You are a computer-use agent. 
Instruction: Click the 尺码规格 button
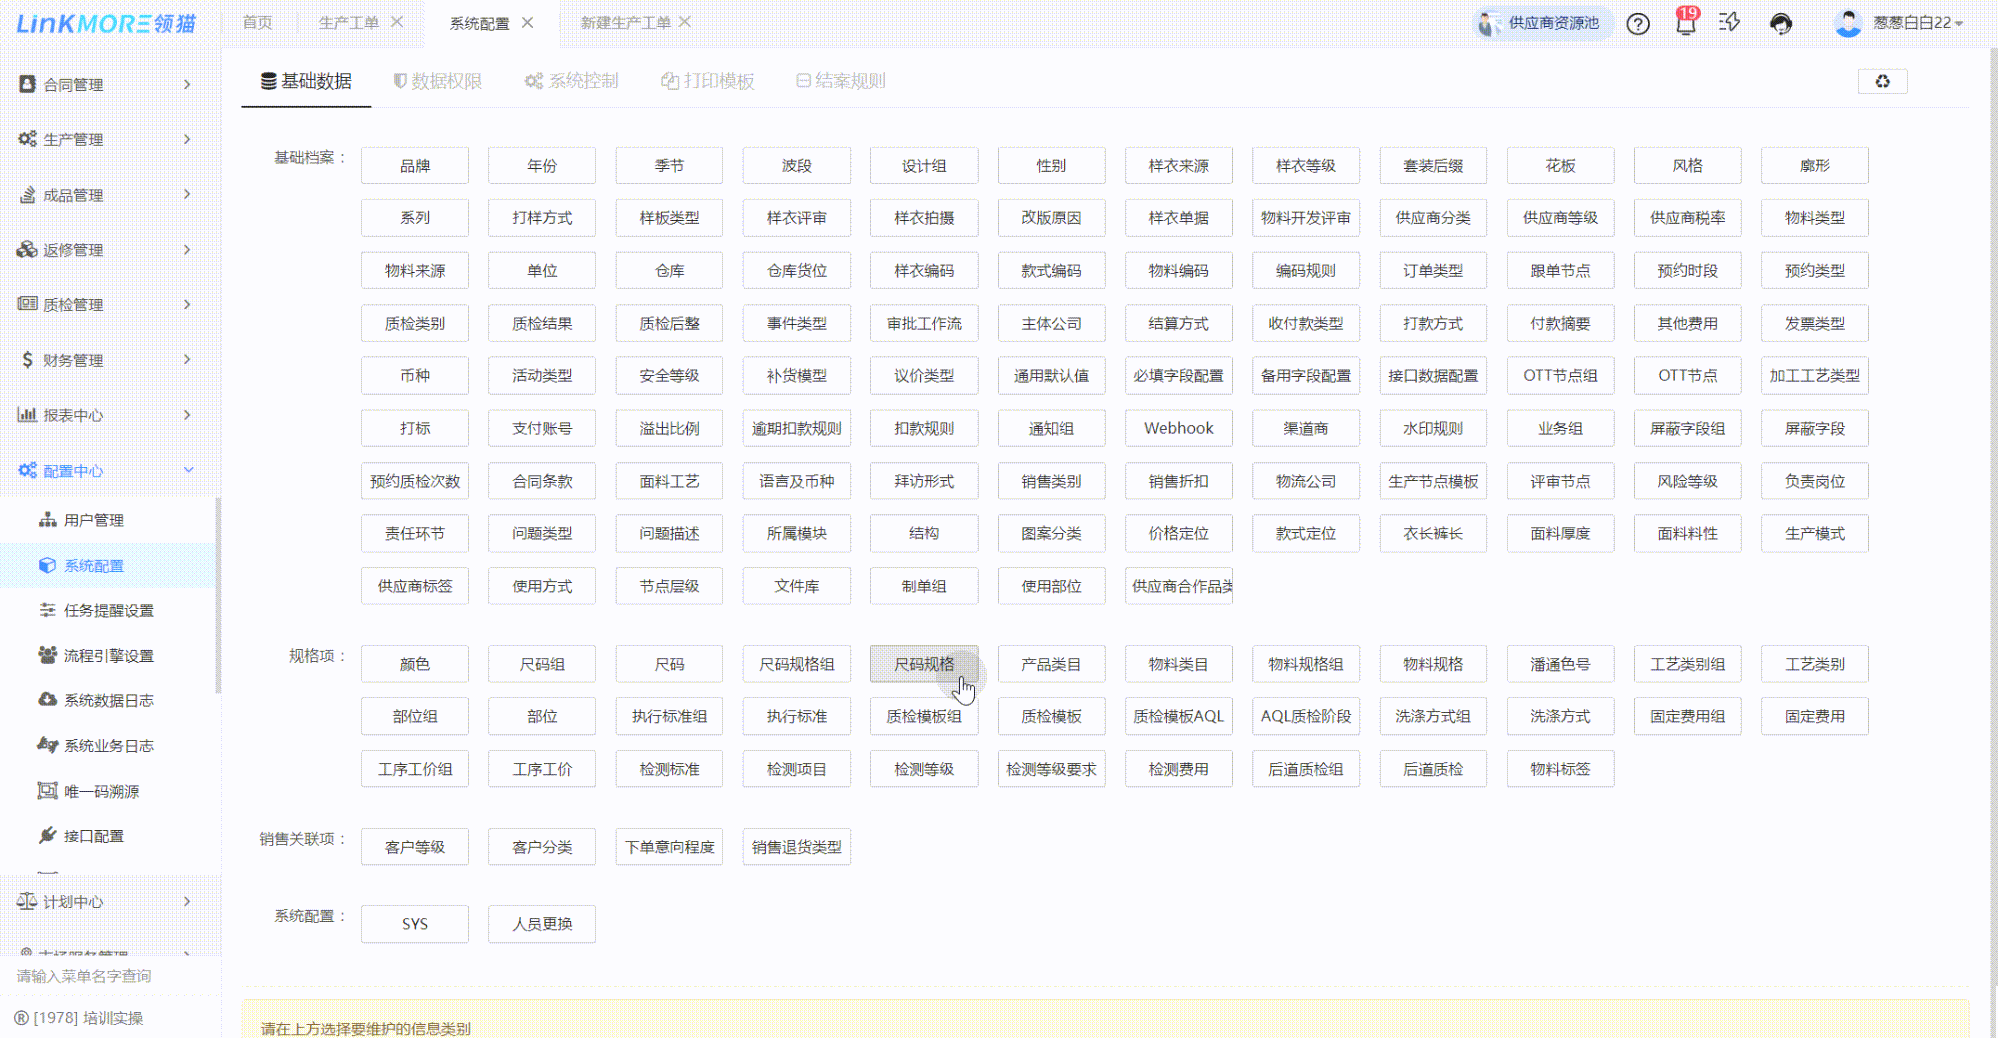tap(923, 664)
